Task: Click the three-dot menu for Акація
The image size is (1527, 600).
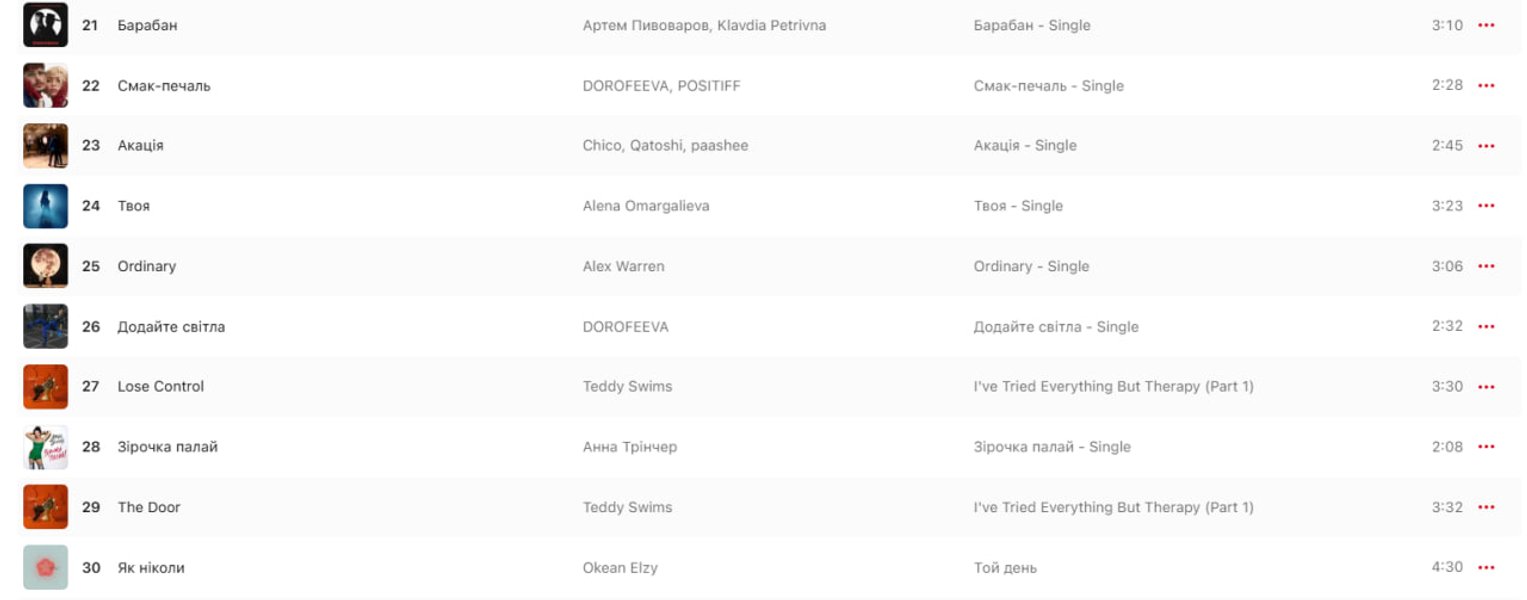Action: coord(1486,146)
